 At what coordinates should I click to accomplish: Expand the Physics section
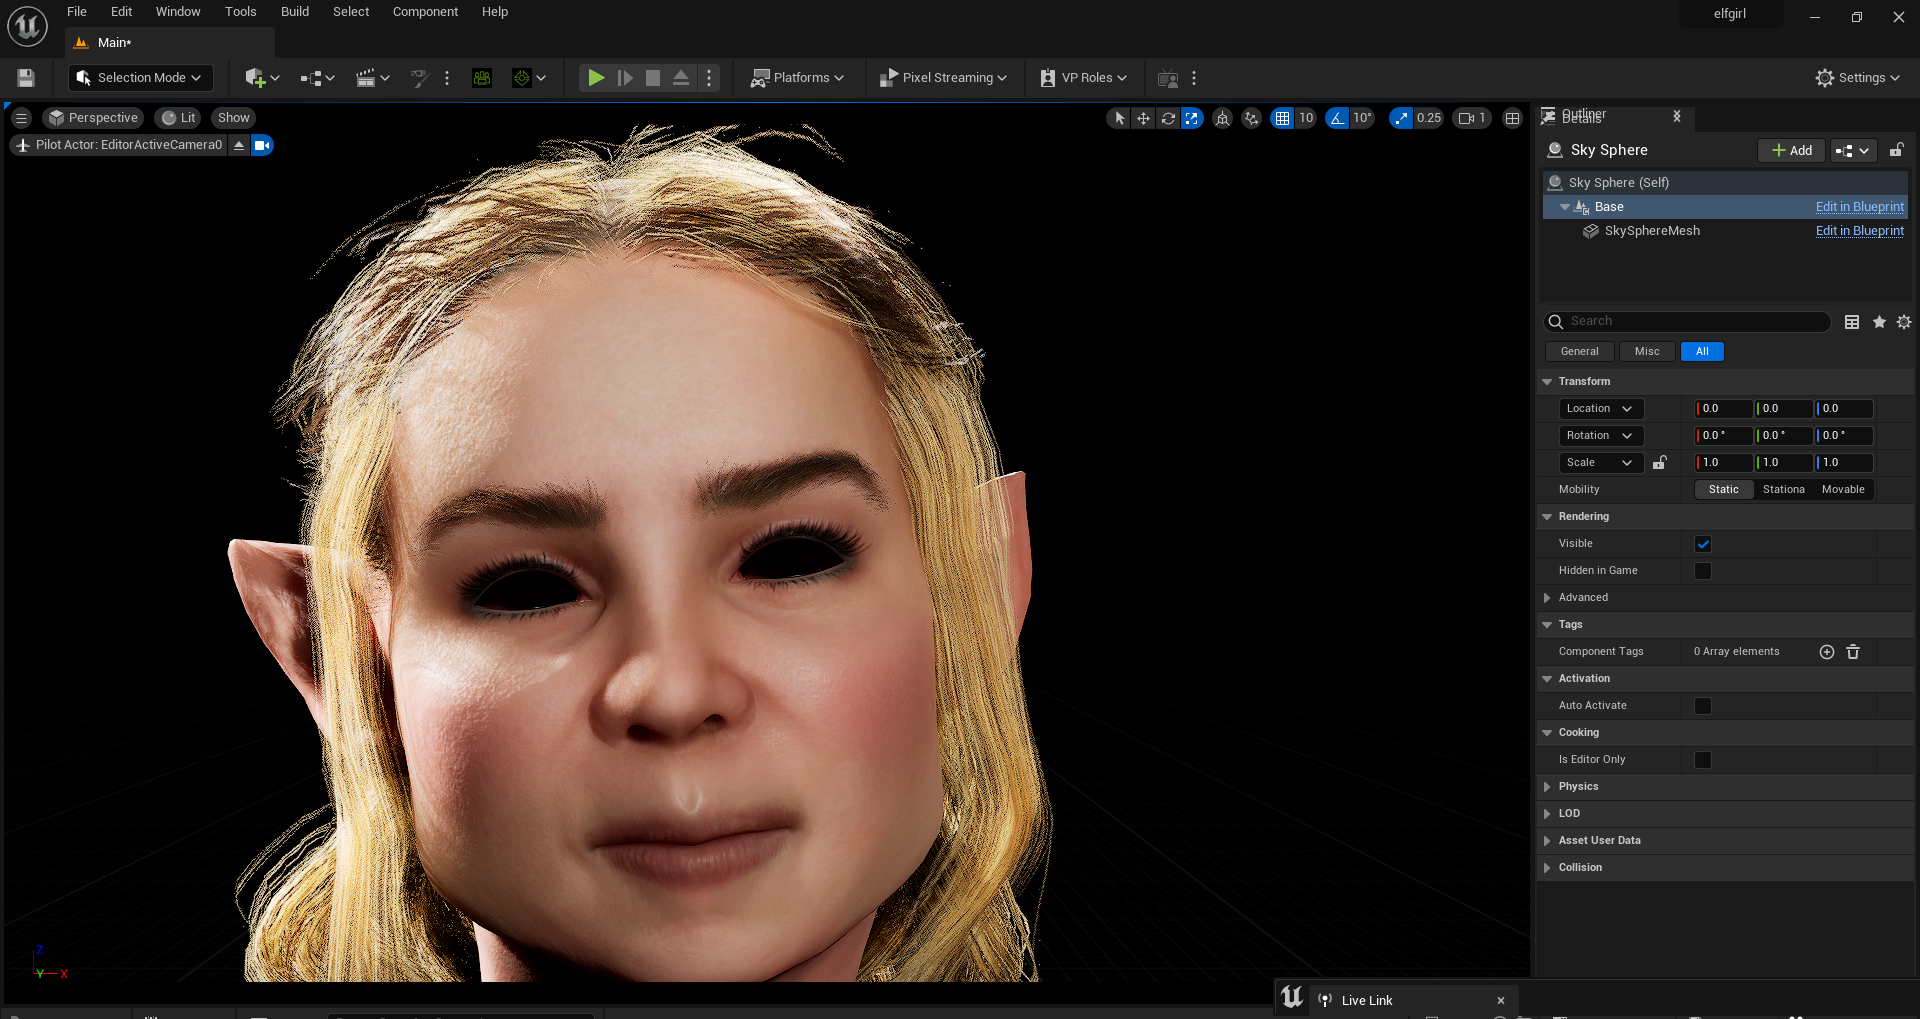tap(1547, 787)
